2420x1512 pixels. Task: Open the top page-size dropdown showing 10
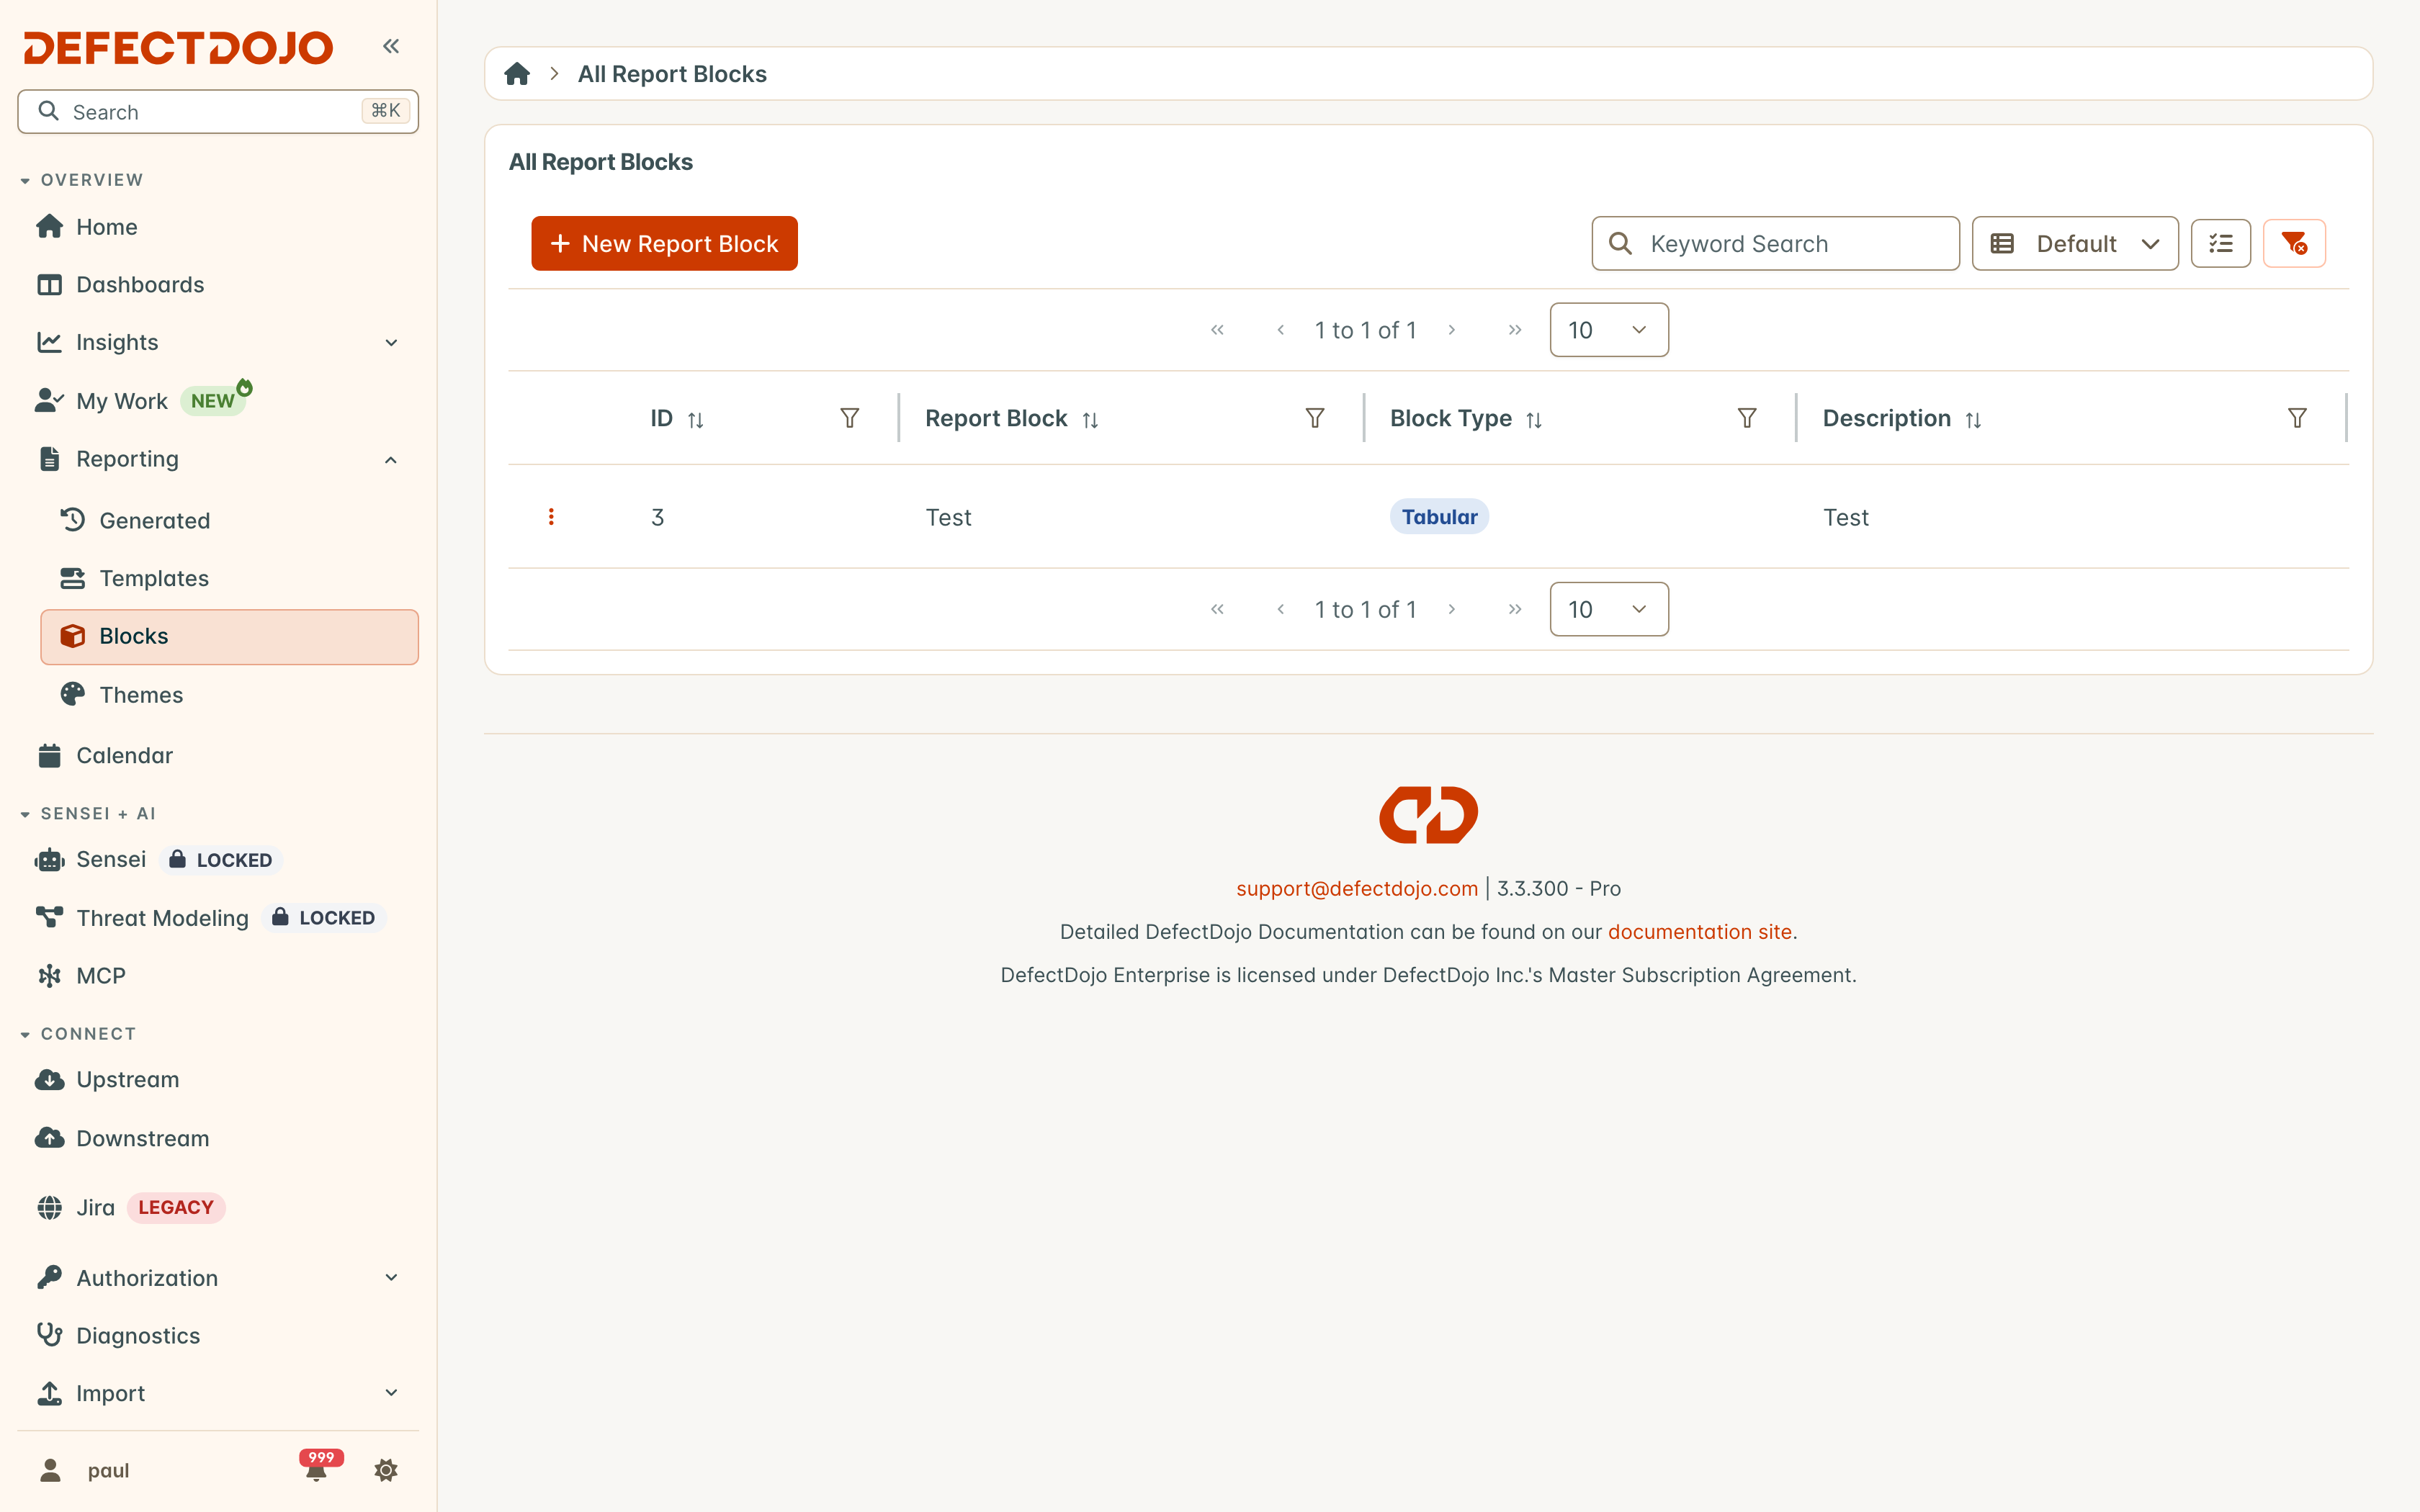click(x=1608, y=330)
